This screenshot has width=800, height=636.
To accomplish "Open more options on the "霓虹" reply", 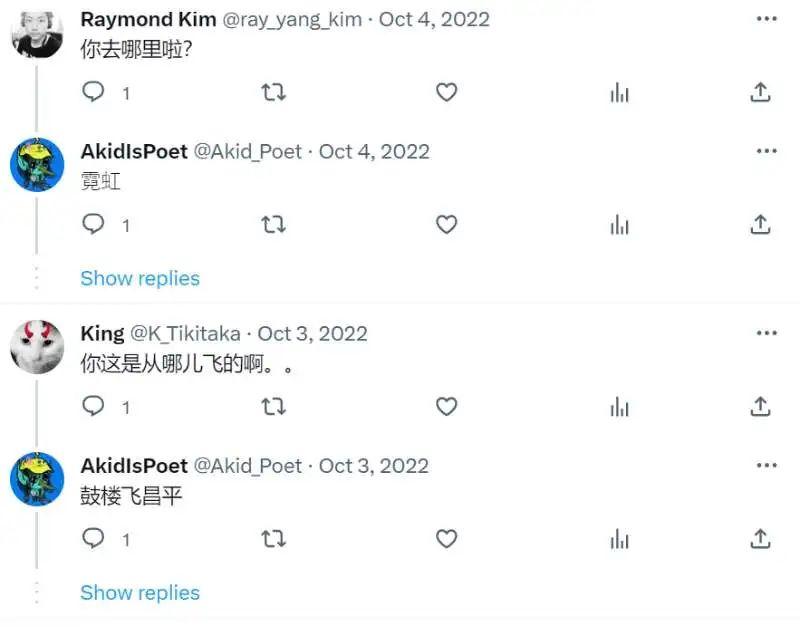I will [767, 151].
